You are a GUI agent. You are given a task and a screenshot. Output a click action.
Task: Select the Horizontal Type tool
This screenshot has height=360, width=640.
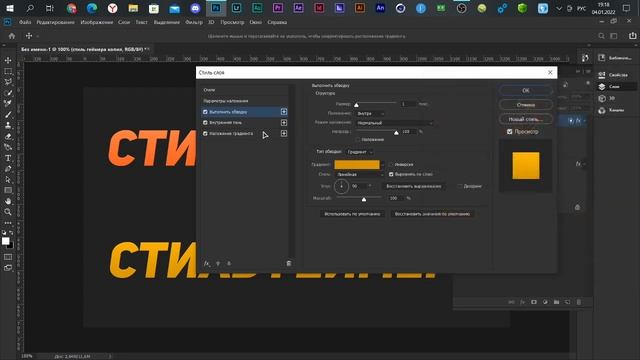pos(8,158)
